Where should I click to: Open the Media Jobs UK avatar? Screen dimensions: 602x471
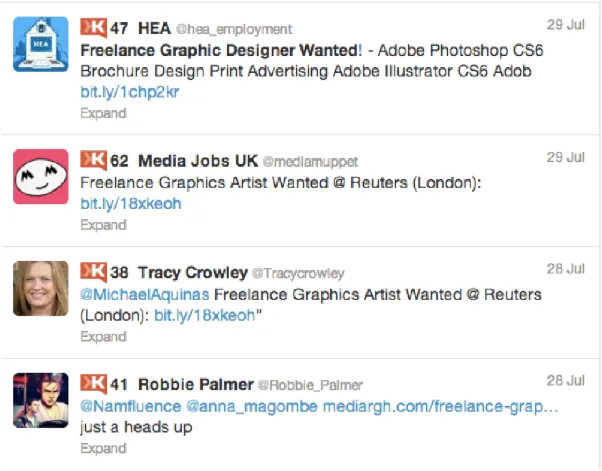pos(41,177)
